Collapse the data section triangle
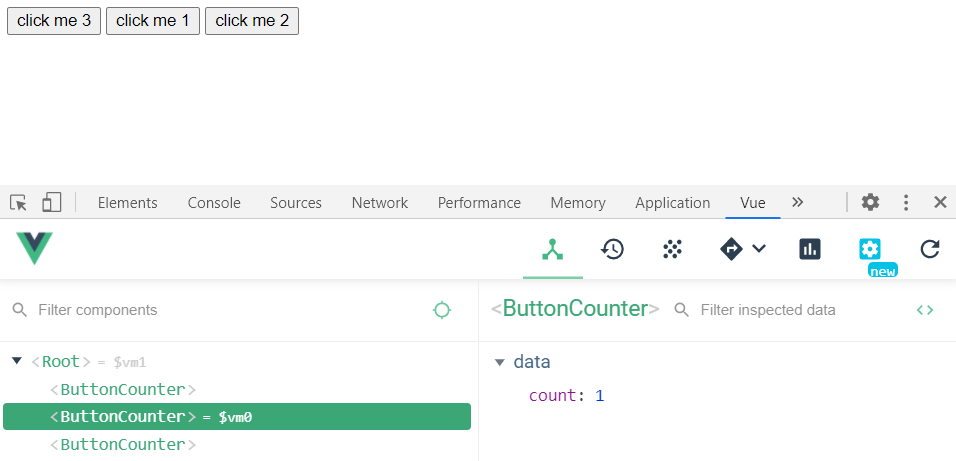This screenshot has width=956, height=461. point(500,362)
